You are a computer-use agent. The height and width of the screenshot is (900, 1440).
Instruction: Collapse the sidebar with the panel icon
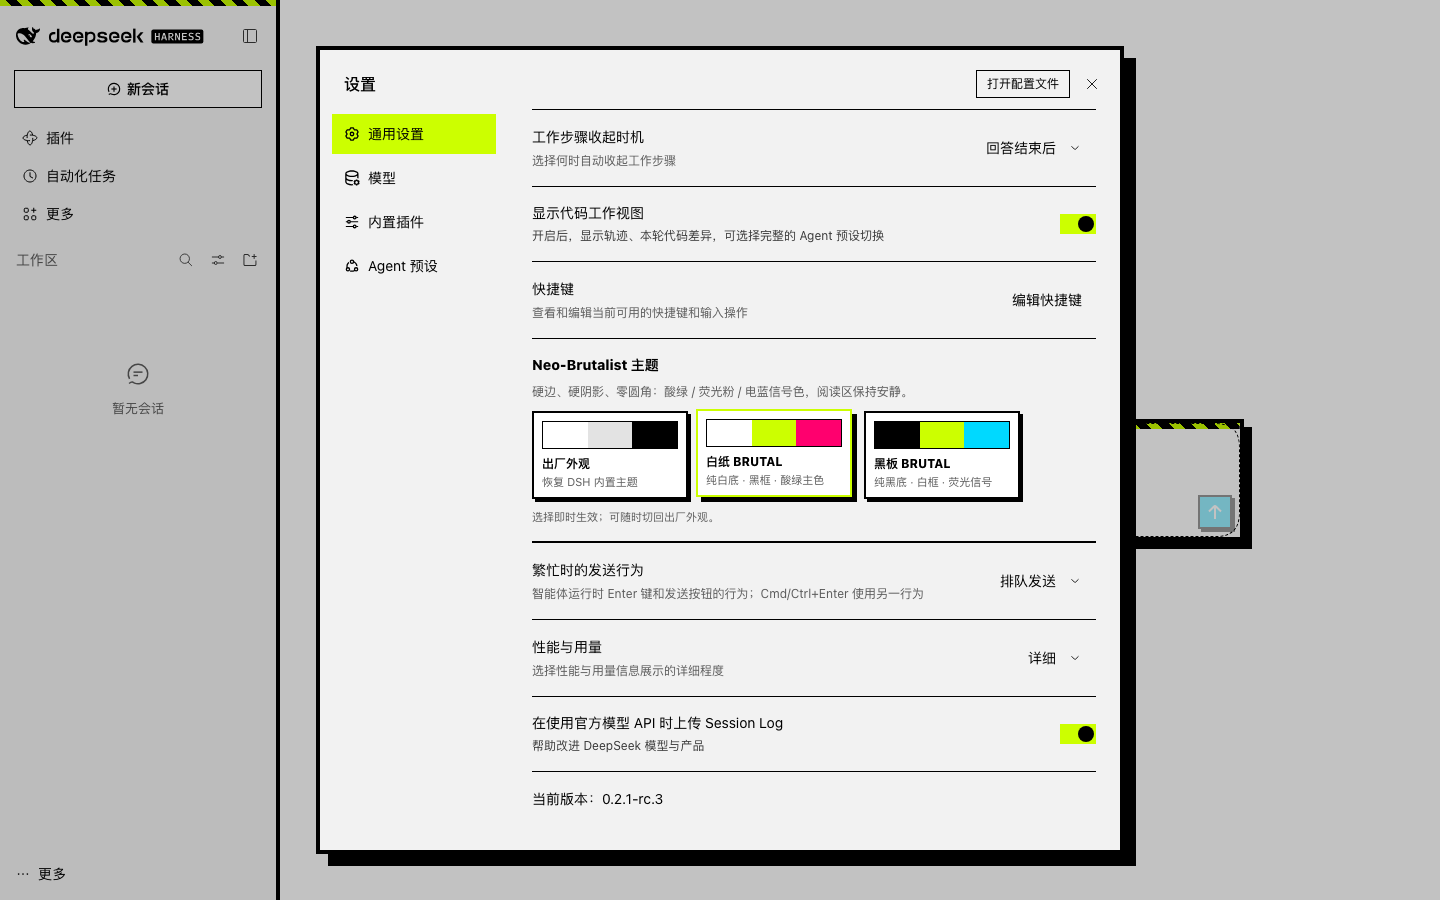point(250,36)
